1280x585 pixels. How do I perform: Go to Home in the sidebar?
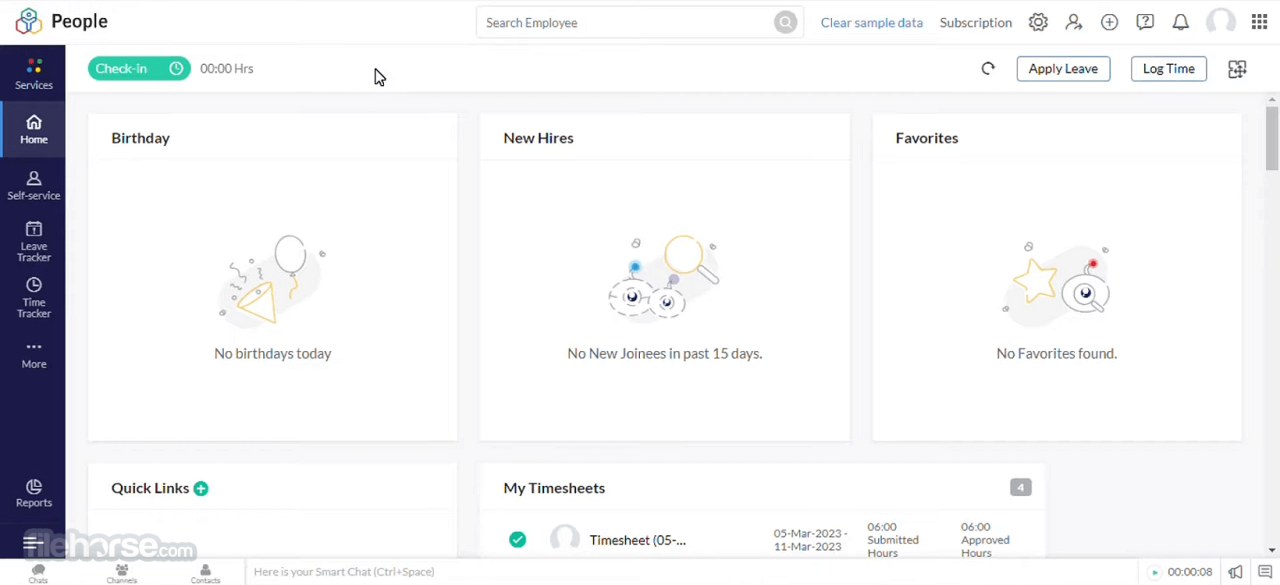point(33,129)
